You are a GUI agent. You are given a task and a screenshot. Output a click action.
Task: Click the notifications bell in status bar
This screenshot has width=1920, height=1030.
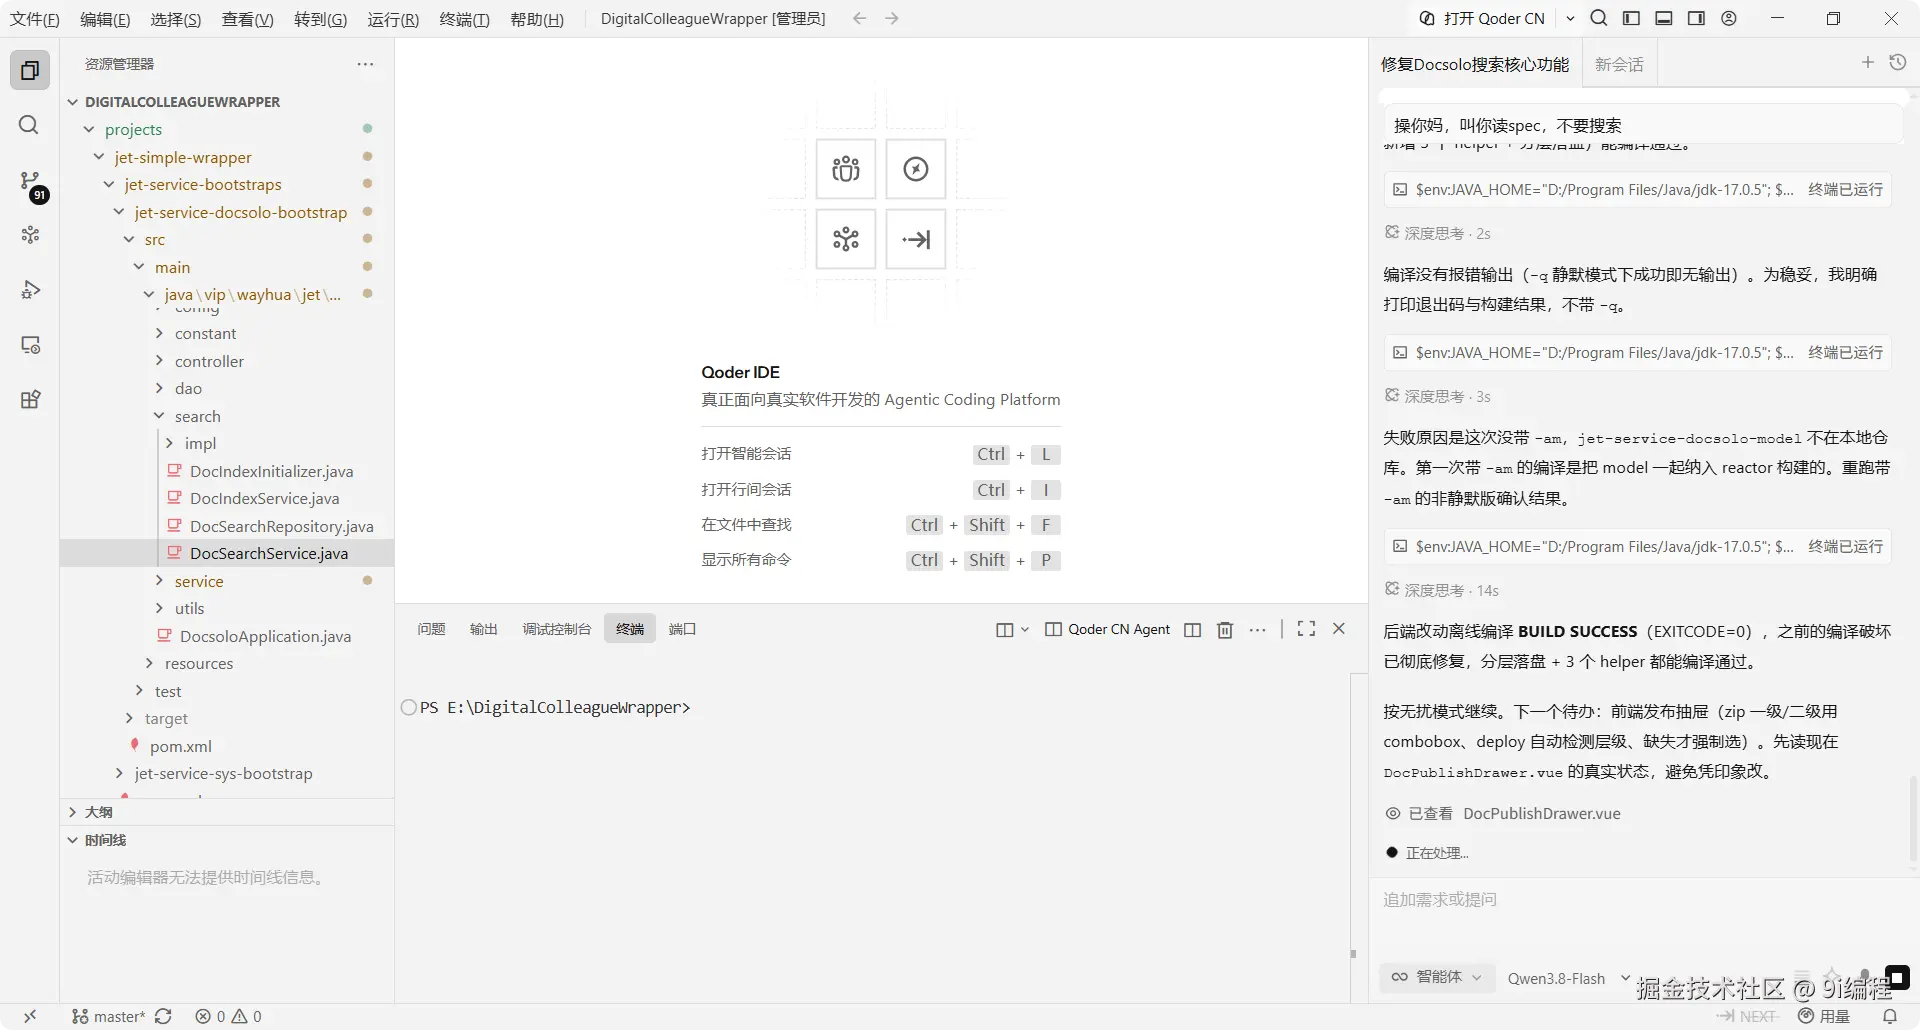pyautogui.click(x=1890, y=1016)
